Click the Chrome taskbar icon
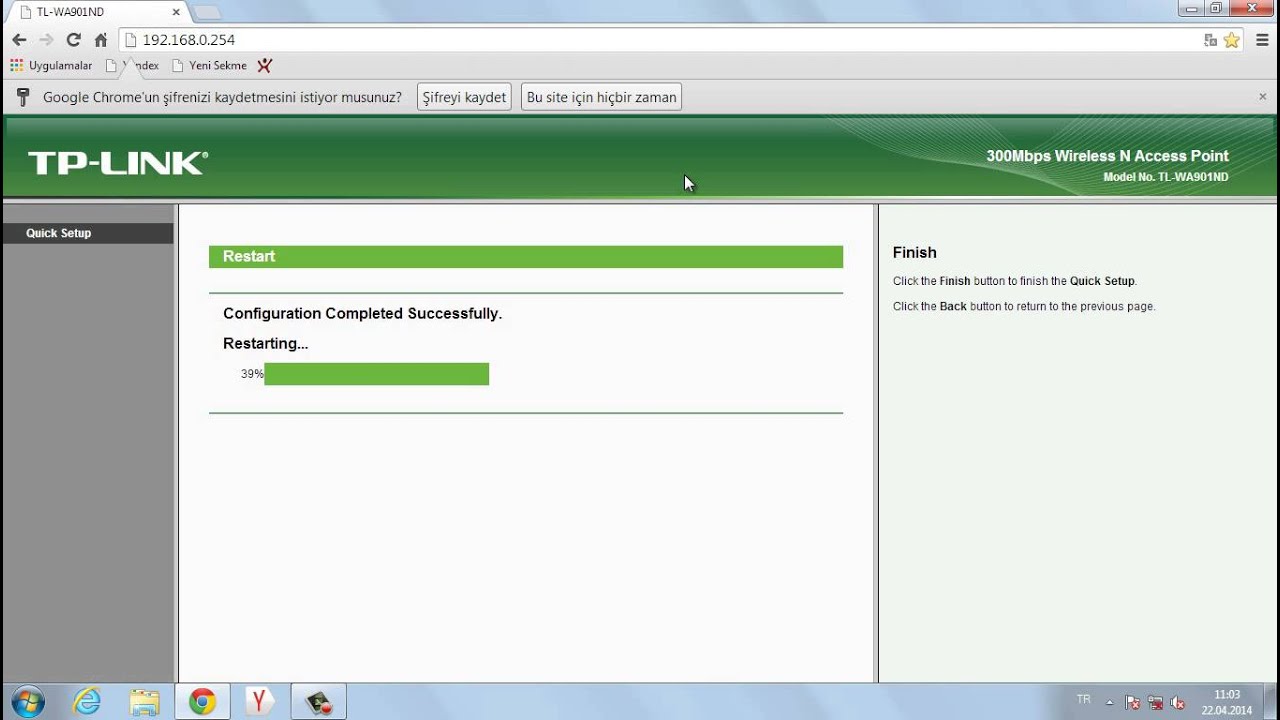Image resolution: width=1280 pixels, height=720 pixels. [x=202, y=702]
